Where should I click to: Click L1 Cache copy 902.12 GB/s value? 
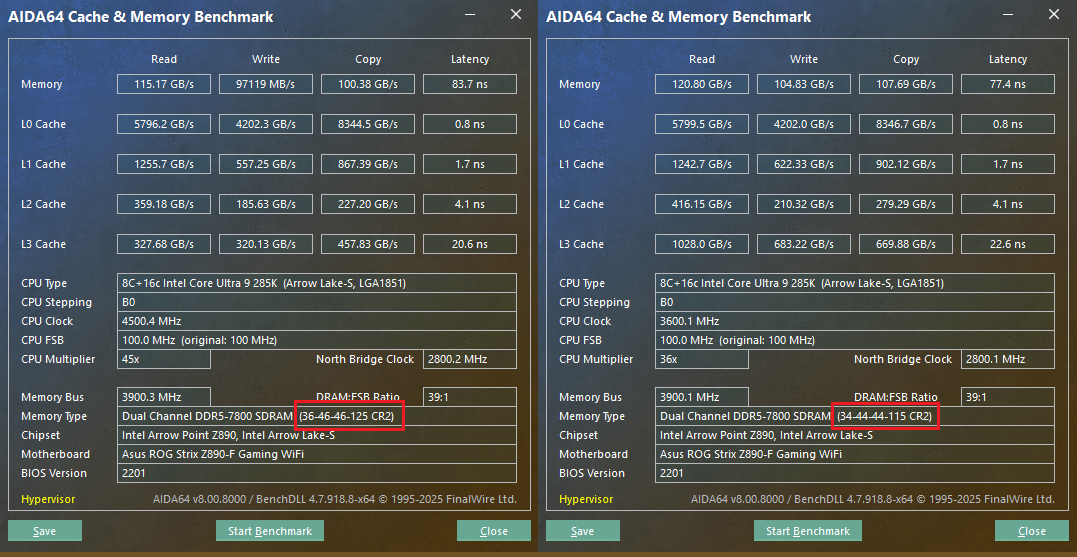(x=905, y=164)
